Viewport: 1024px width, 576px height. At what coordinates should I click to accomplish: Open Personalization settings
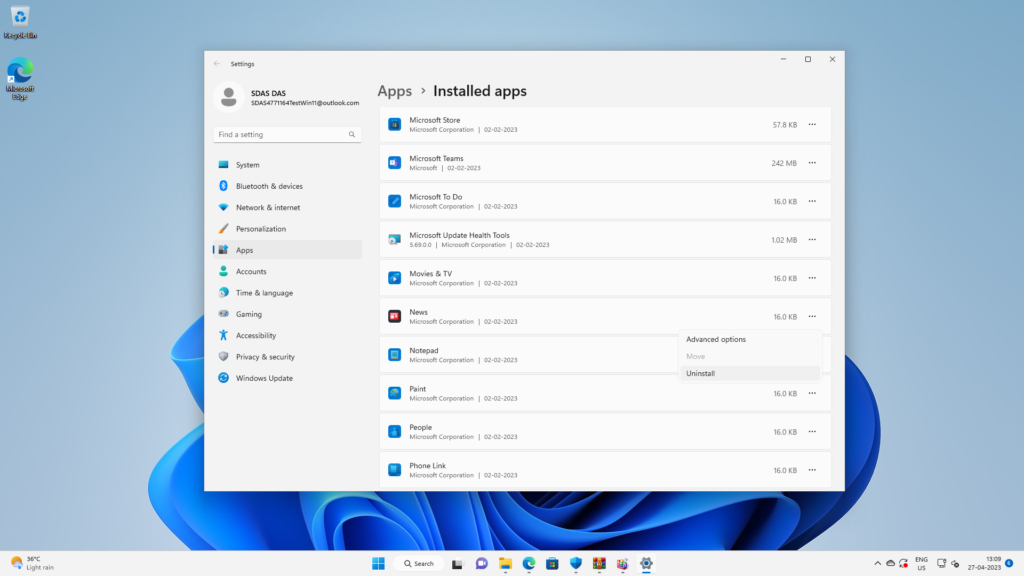point(287,229)
